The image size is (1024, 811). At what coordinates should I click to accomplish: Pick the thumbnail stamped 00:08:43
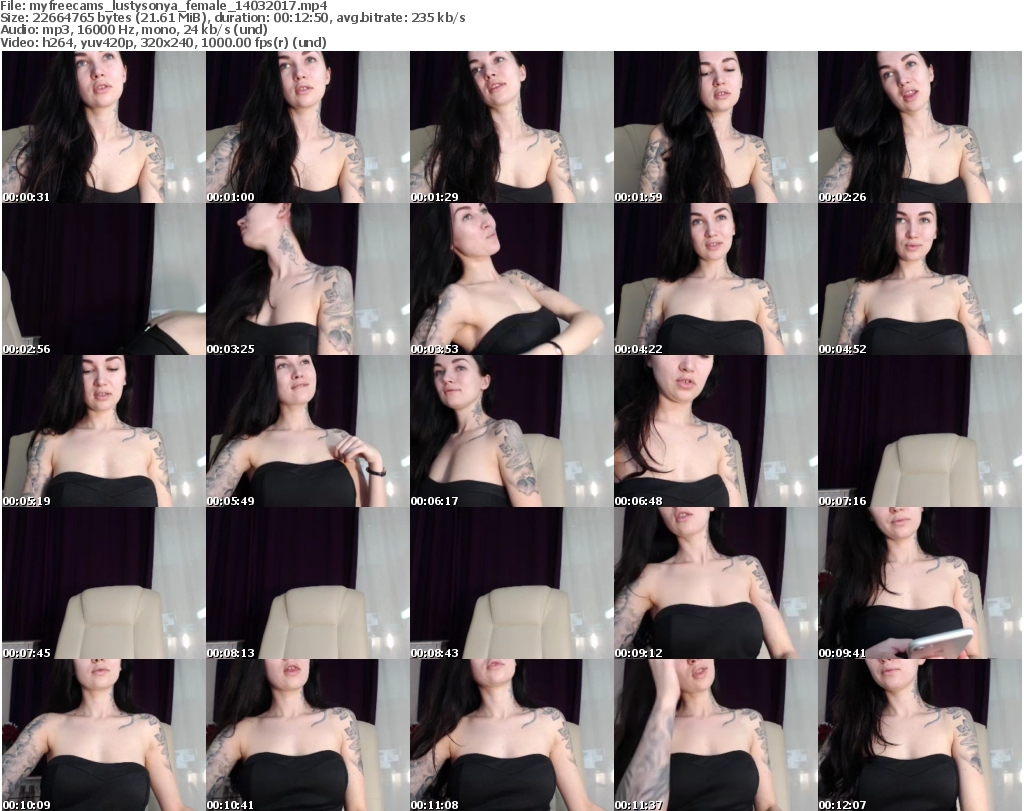click(511, 584)
